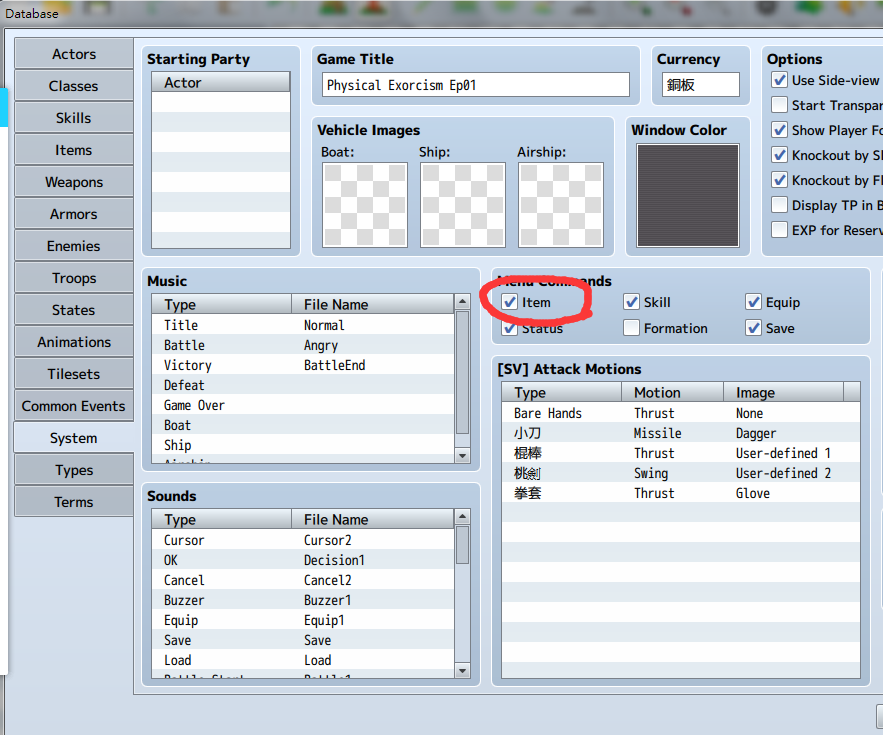883x735 pixels.
Task: Uncheck the Equip menu command
Action: pos(753,302)
